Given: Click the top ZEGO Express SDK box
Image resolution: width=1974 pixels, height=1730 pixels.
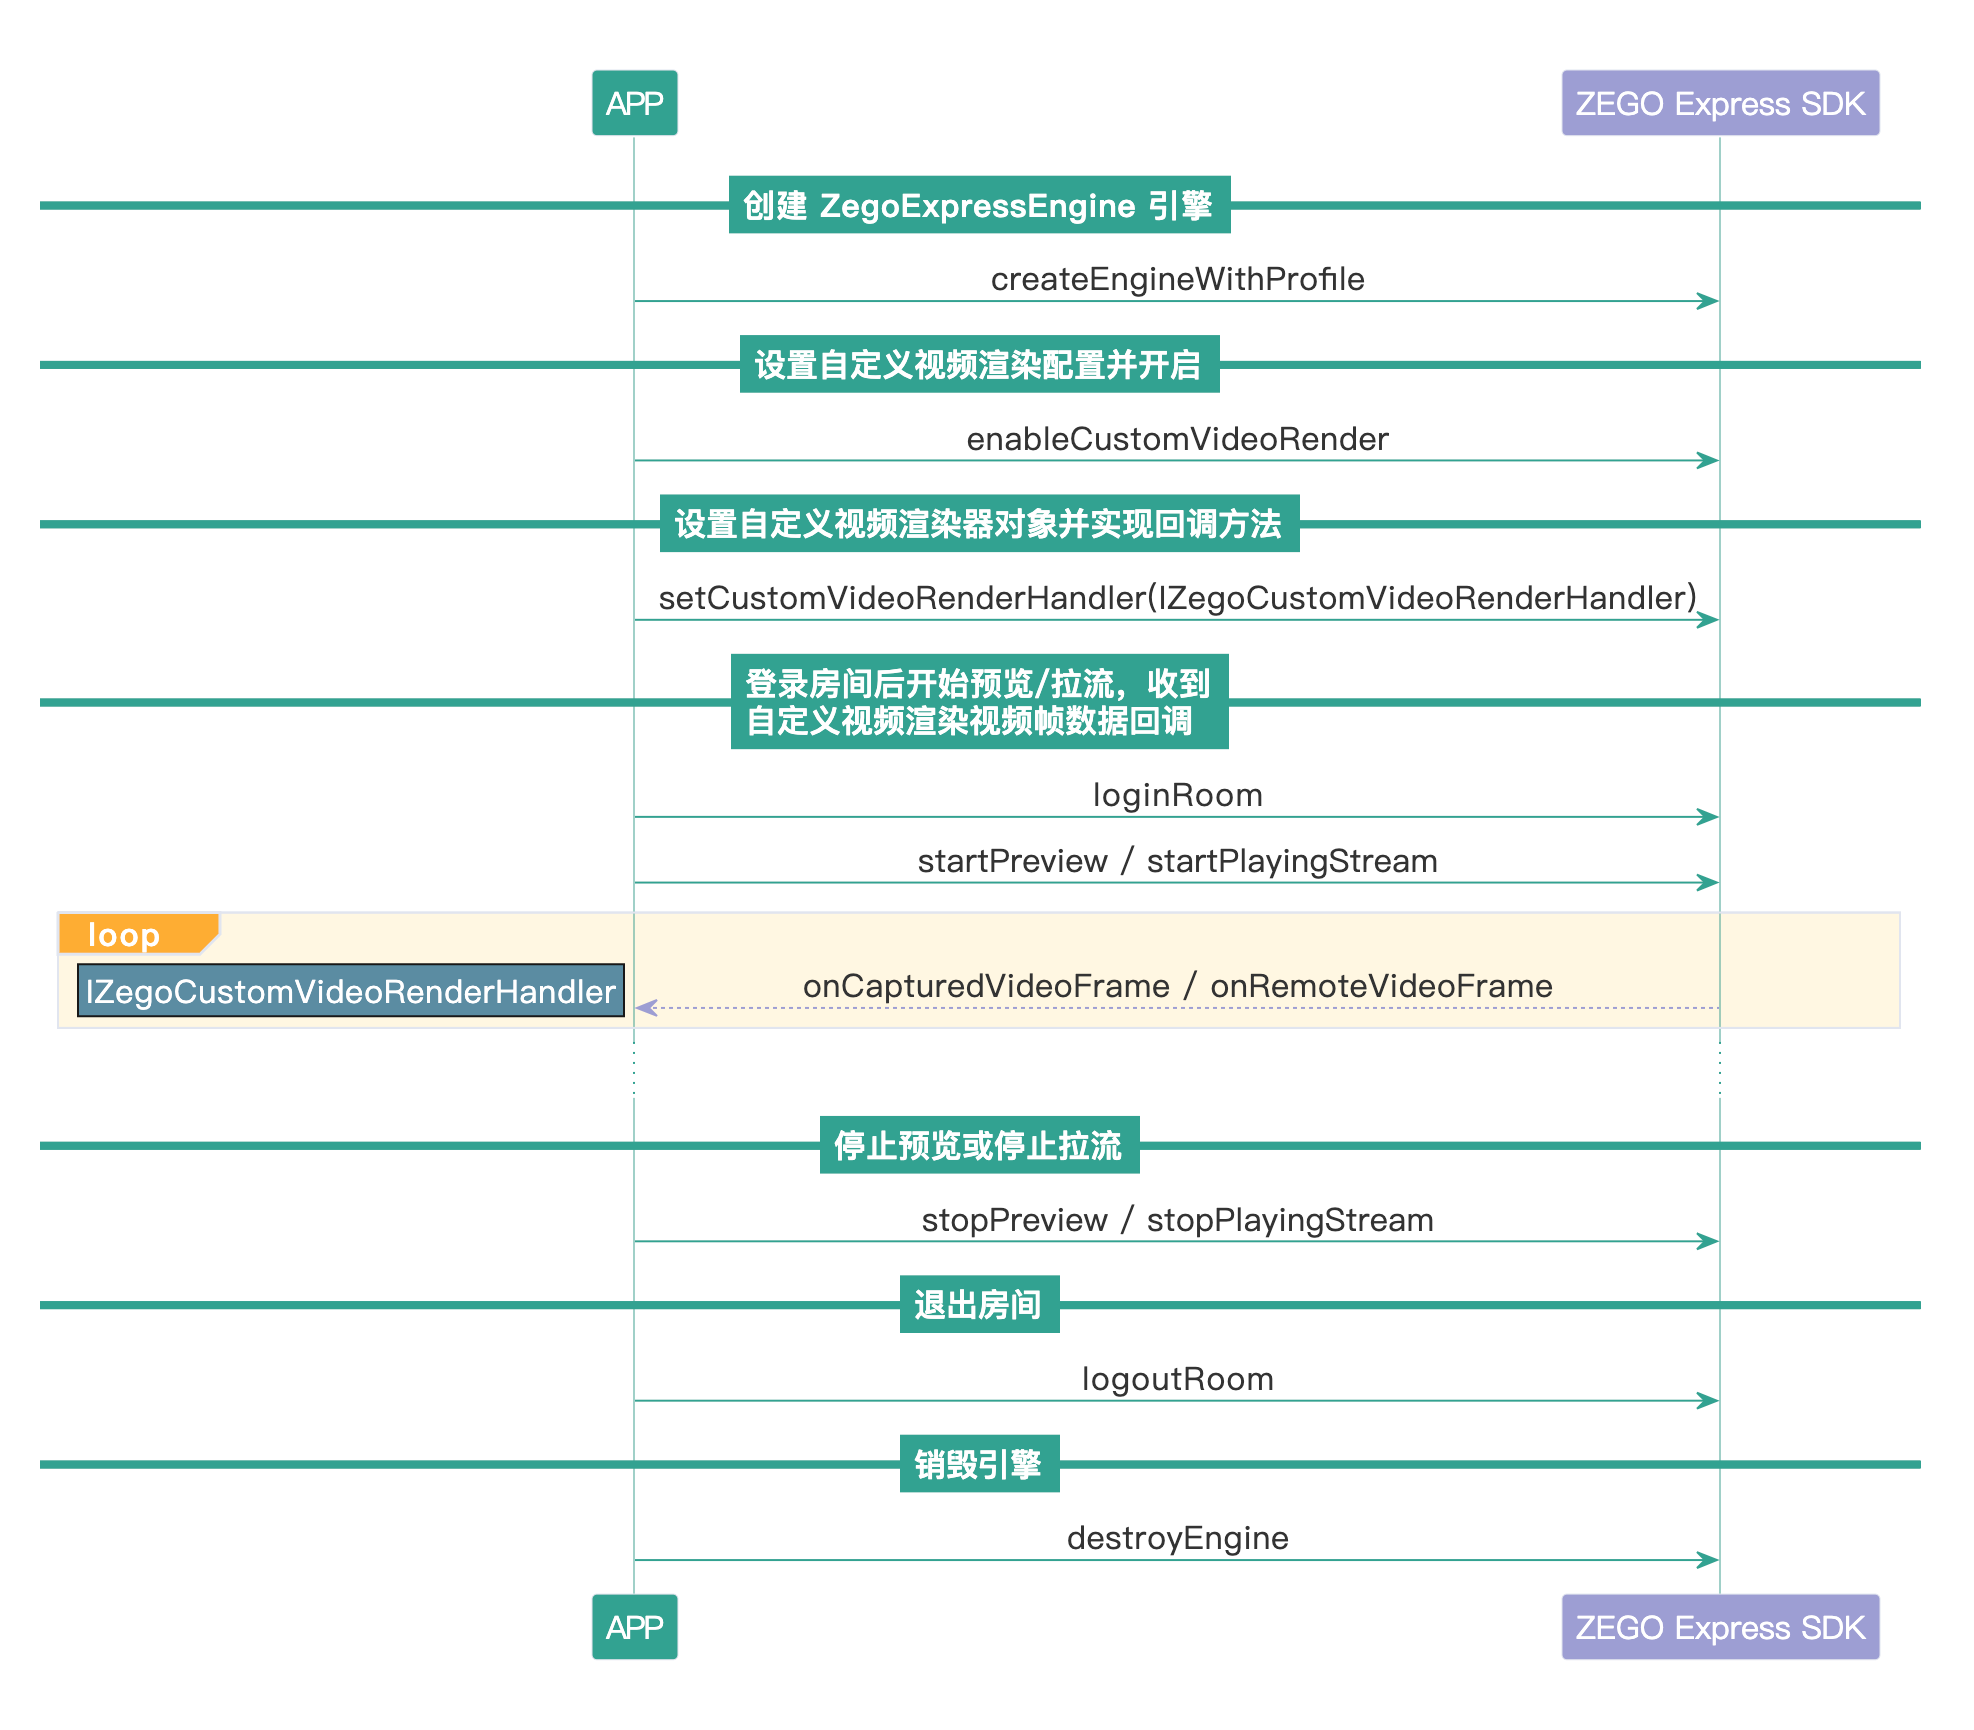Looking at the screenshot, I should [1719, 103].
